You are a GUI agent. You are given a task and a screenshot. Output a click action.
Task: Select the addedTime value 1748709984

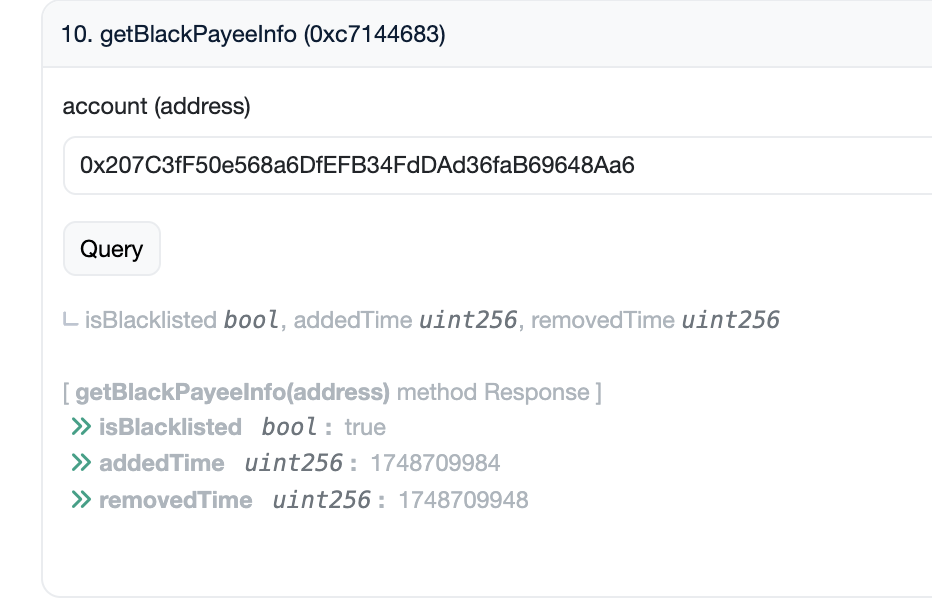click(x=435, y=463)
